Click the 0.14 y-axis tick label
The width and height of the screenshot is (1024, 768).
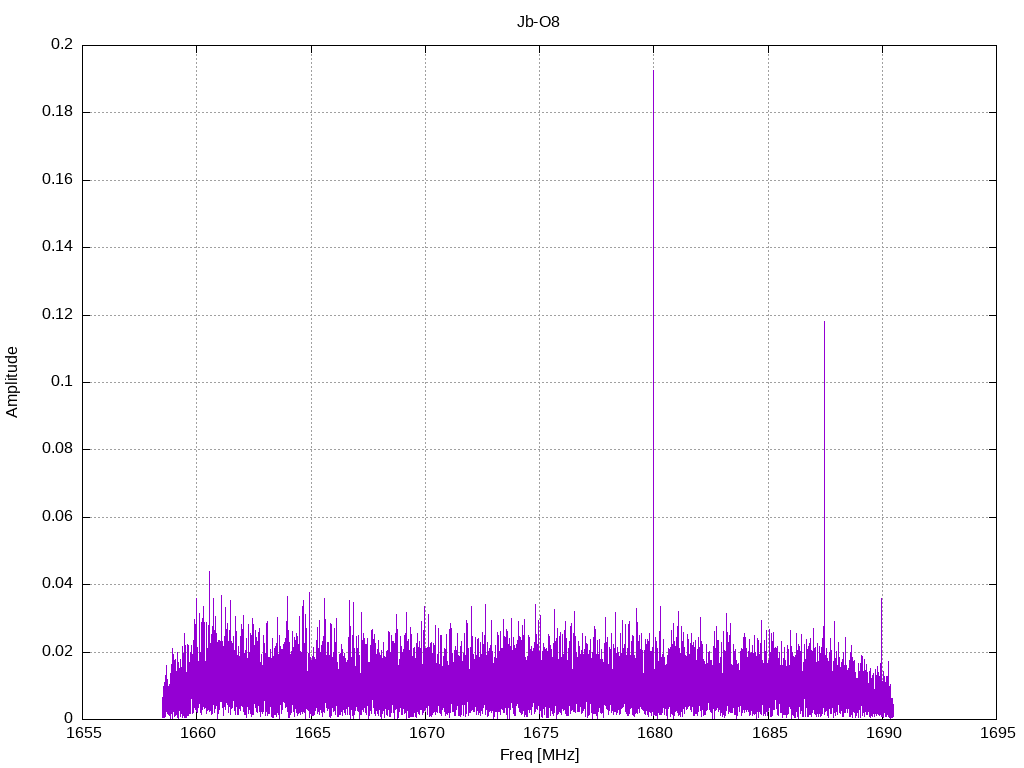[x=58, y=247]
